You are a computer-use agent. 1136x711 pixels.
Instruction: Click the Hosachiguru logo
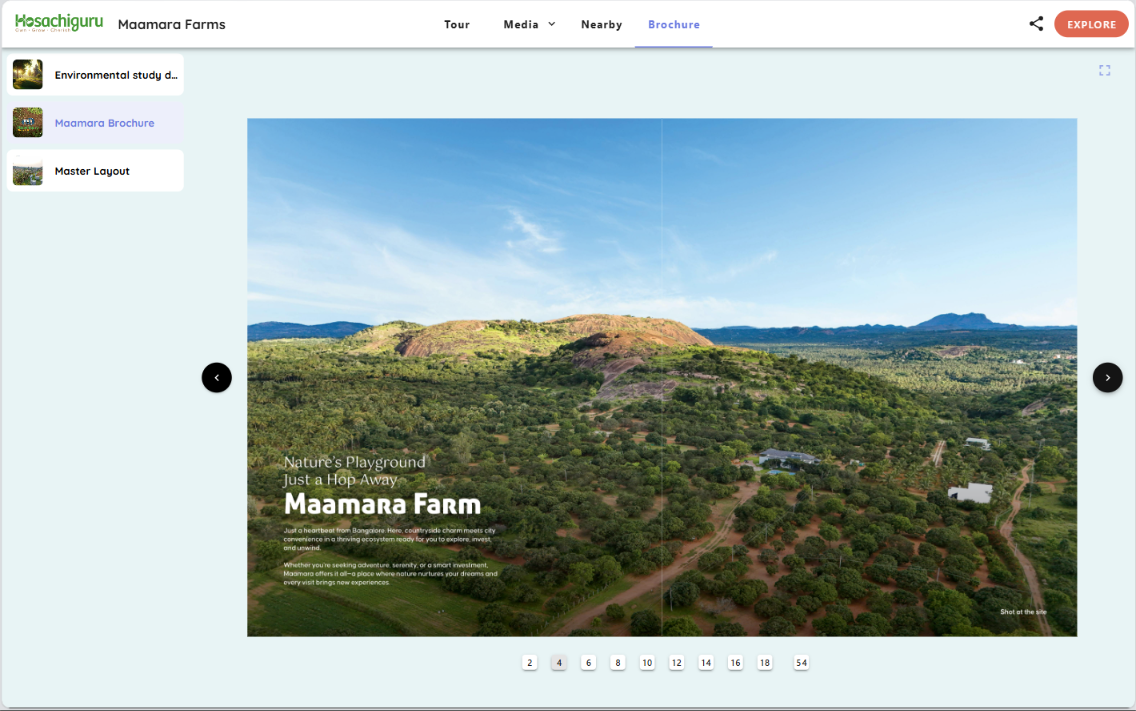[59, 22]
